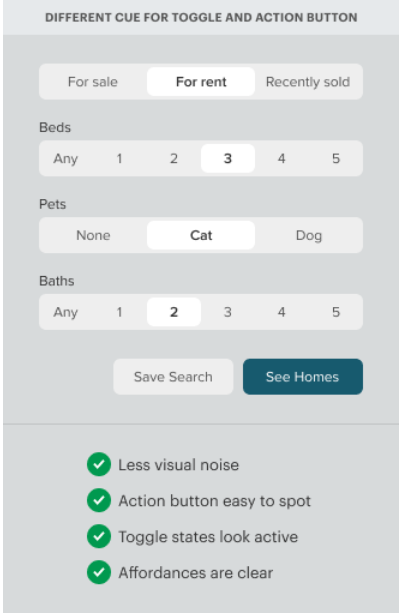Select 4 in the Beds selector

point(281,158)
